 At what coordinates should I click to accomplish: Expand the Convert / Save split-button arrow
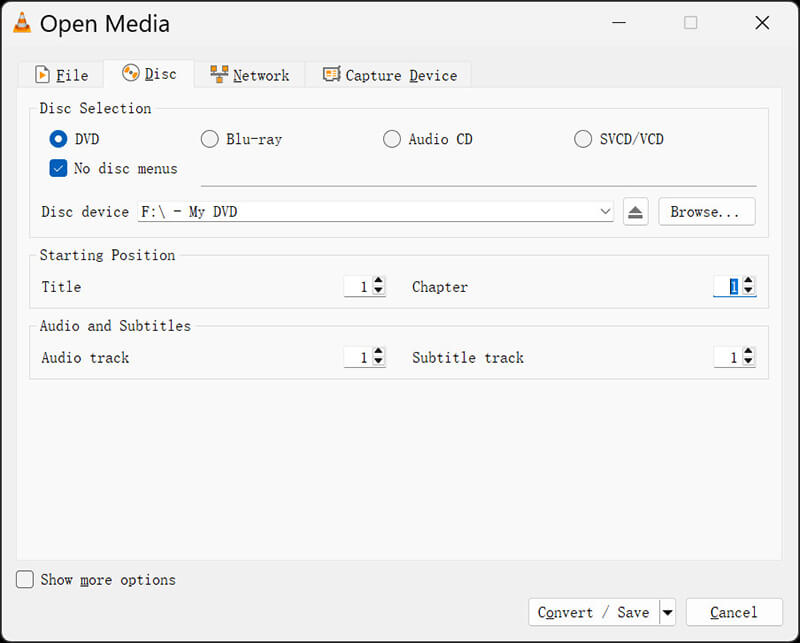tap(667, 612)
